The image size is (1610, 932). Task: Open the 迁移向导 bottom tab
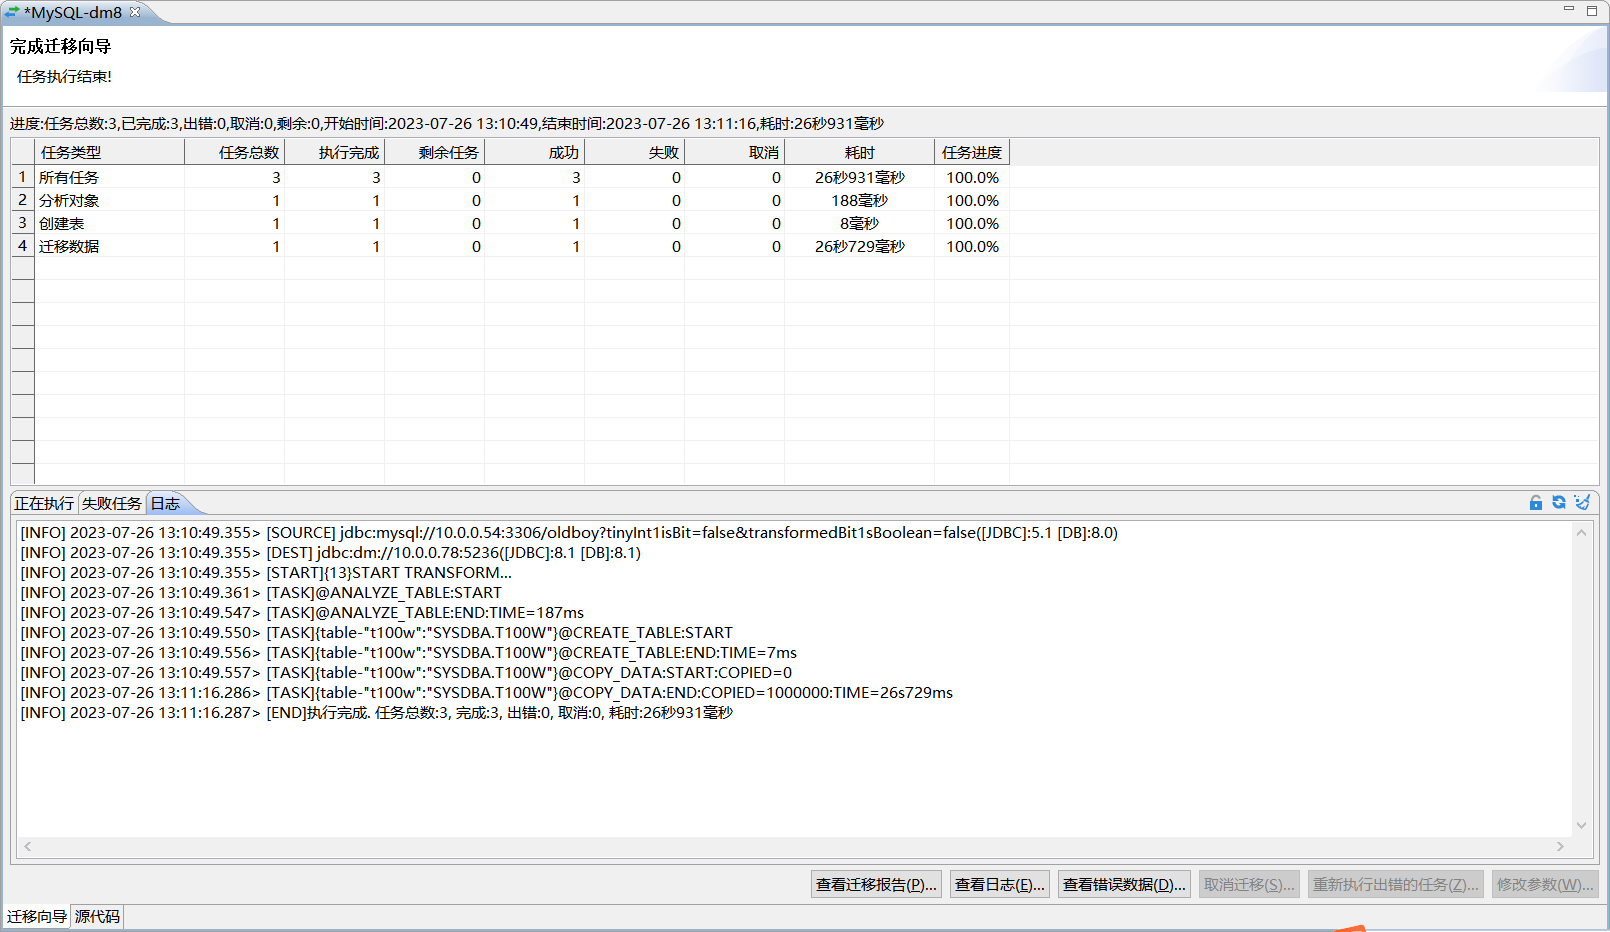click(37, 917)
